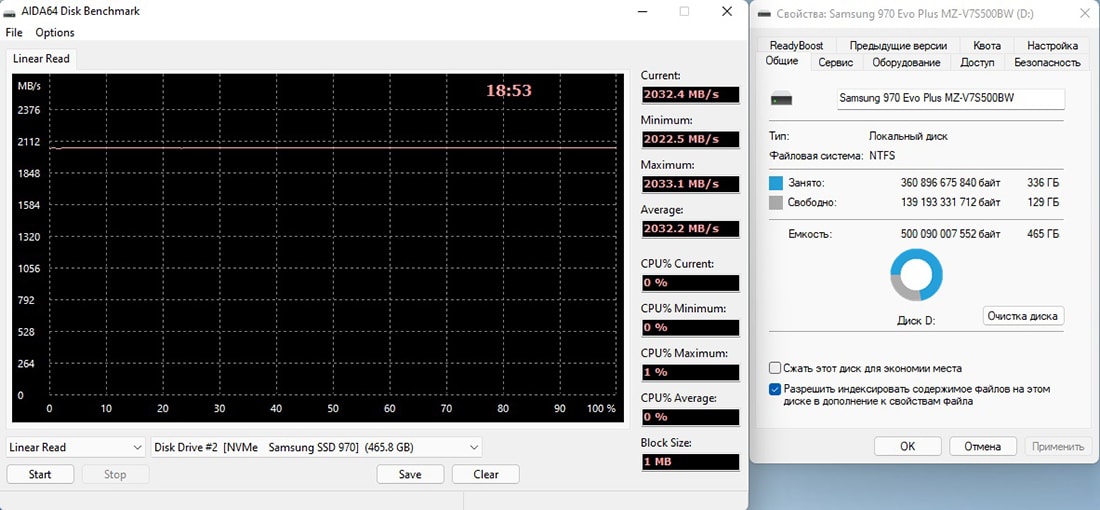The image size is (1100, 510).
Task: Open the ReadyBoost tab
Action: click(796, 45)
